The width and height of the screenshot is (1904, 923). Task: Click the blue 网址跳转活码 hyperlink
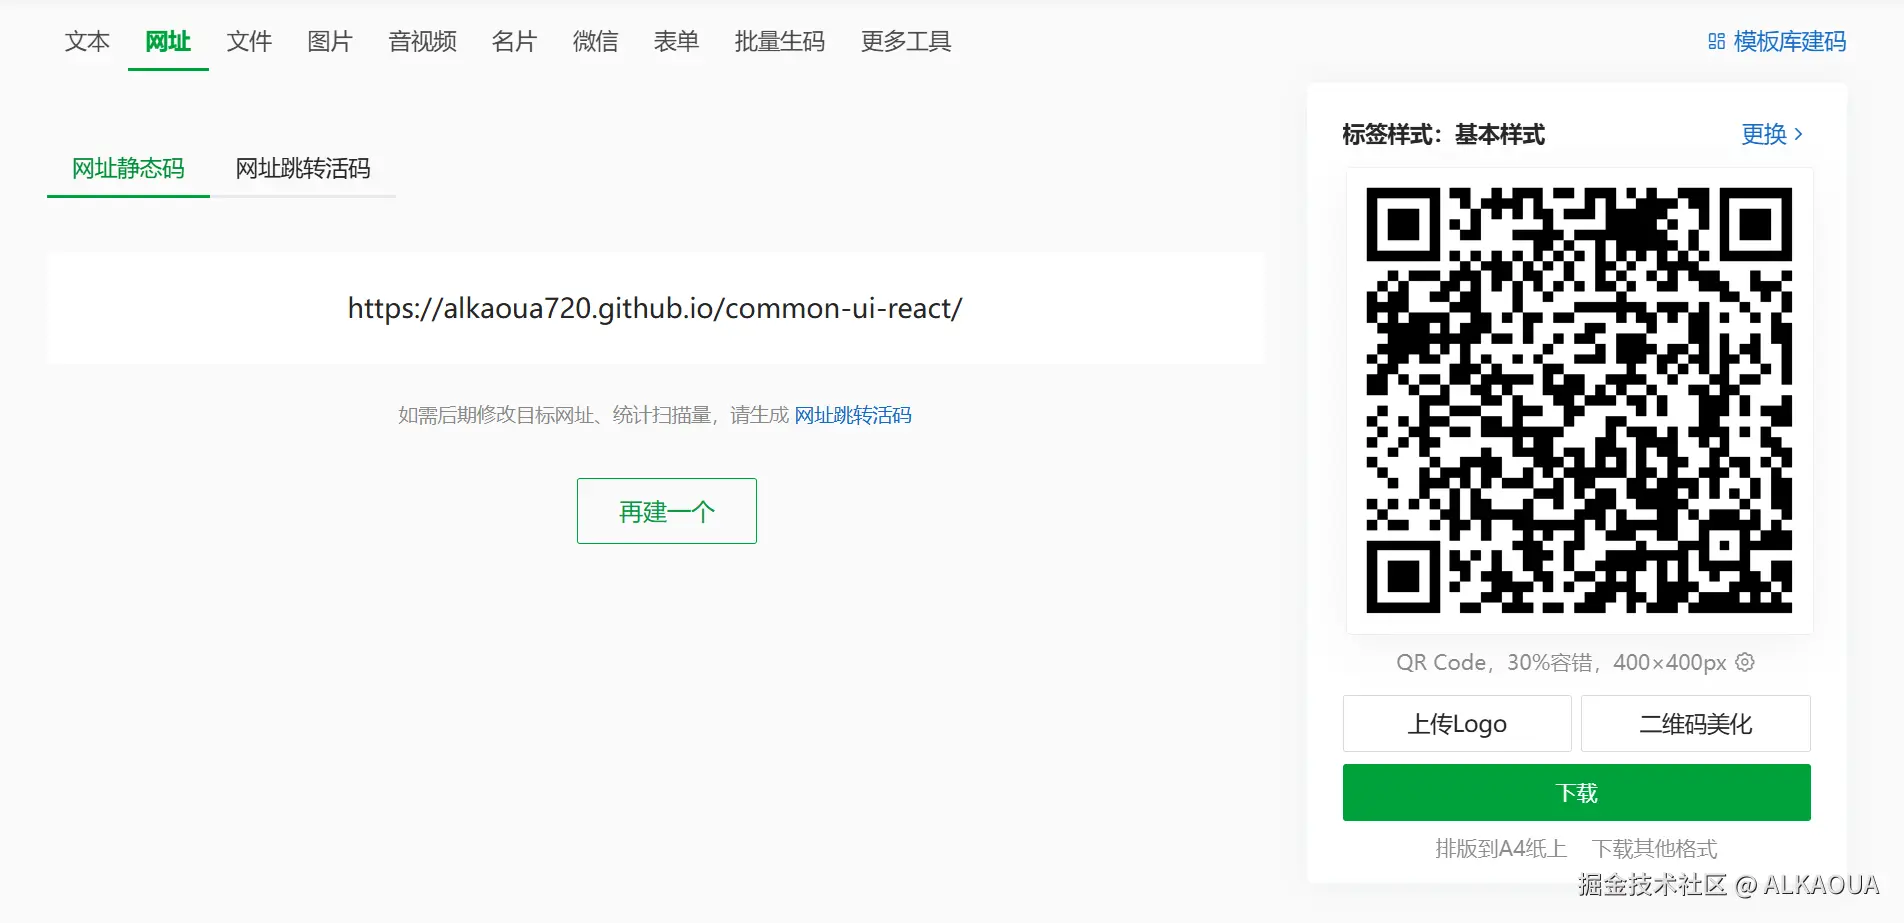click(x=853, y=415)
